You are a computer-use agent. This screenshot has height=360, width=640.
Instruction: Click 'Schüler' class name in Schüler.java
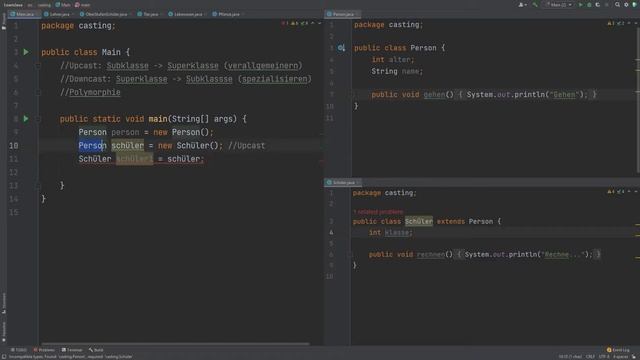pyautogui.click(x=419, y=222)
